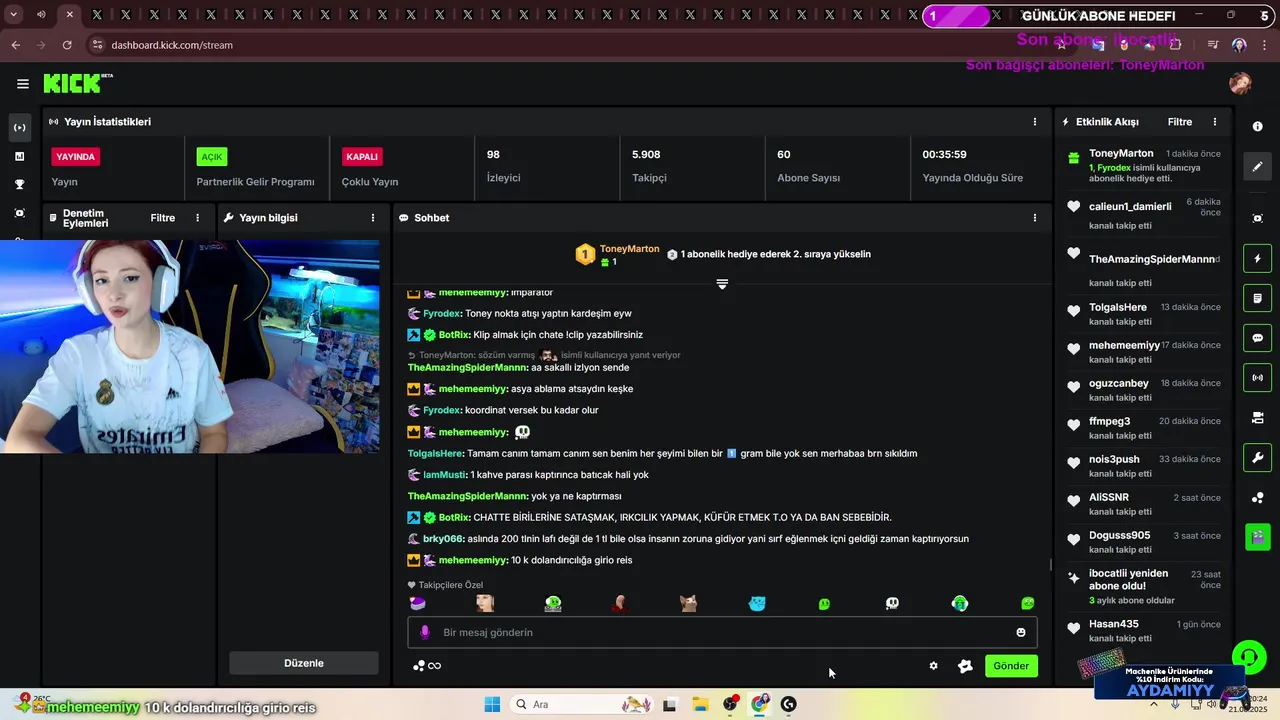Image resolution: width=1280 pixels, height=720 pixels.
Task: Open Chrome from the taskbar
Action: 760,704
